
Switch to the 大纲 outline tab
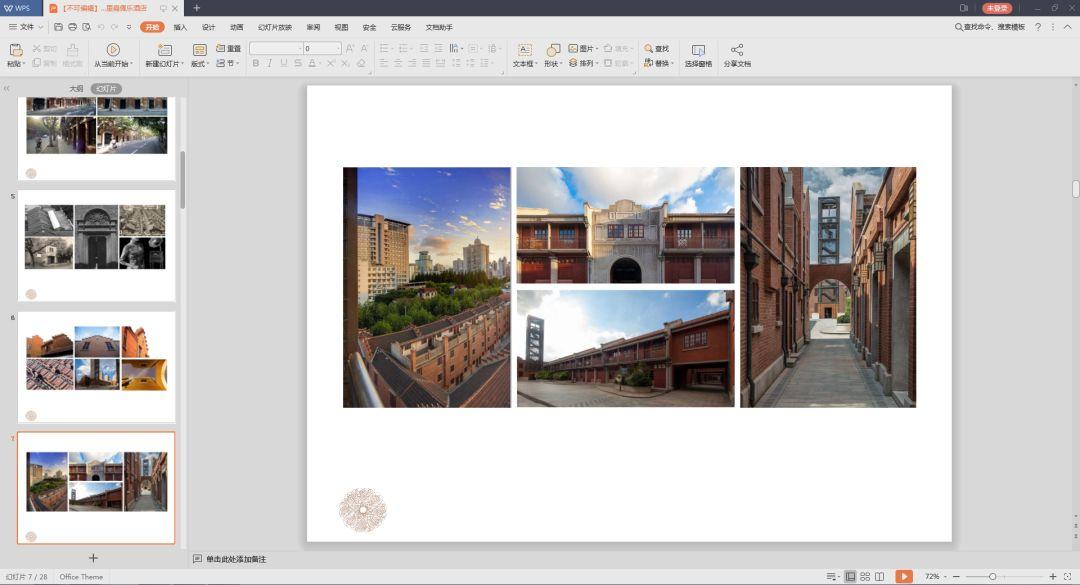tap(76, 89)
